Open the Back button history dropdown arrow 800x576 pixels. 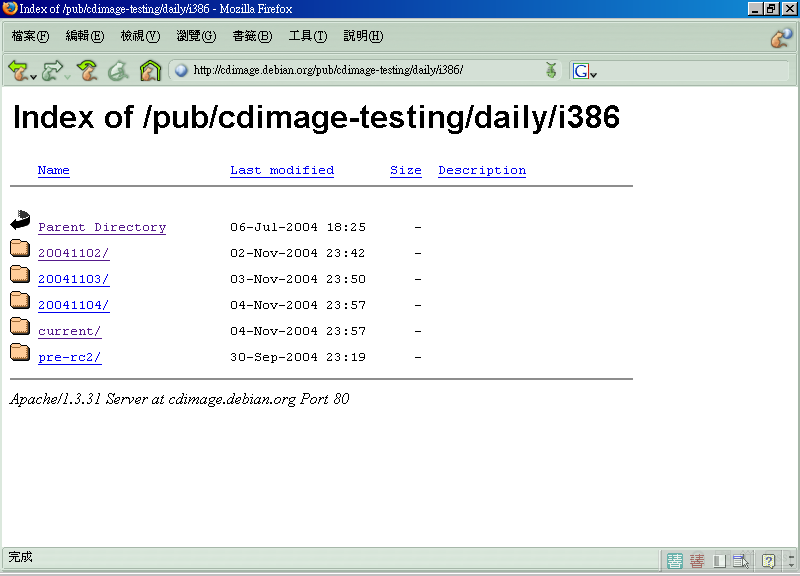[34, 76]
